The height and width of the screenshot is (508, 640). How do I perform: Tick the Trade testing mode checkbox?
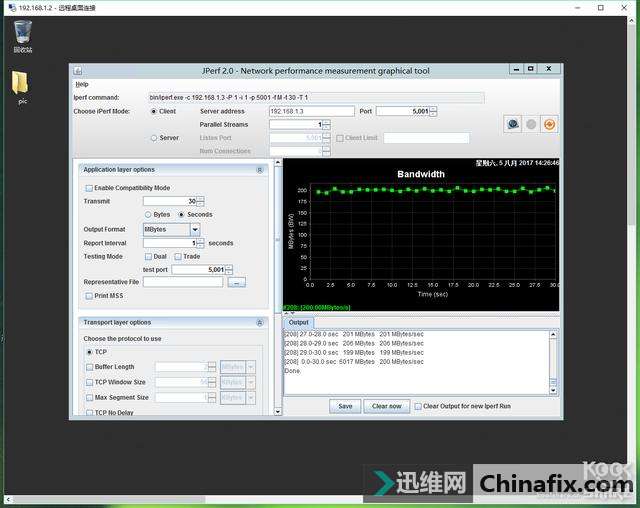[178, 257]
